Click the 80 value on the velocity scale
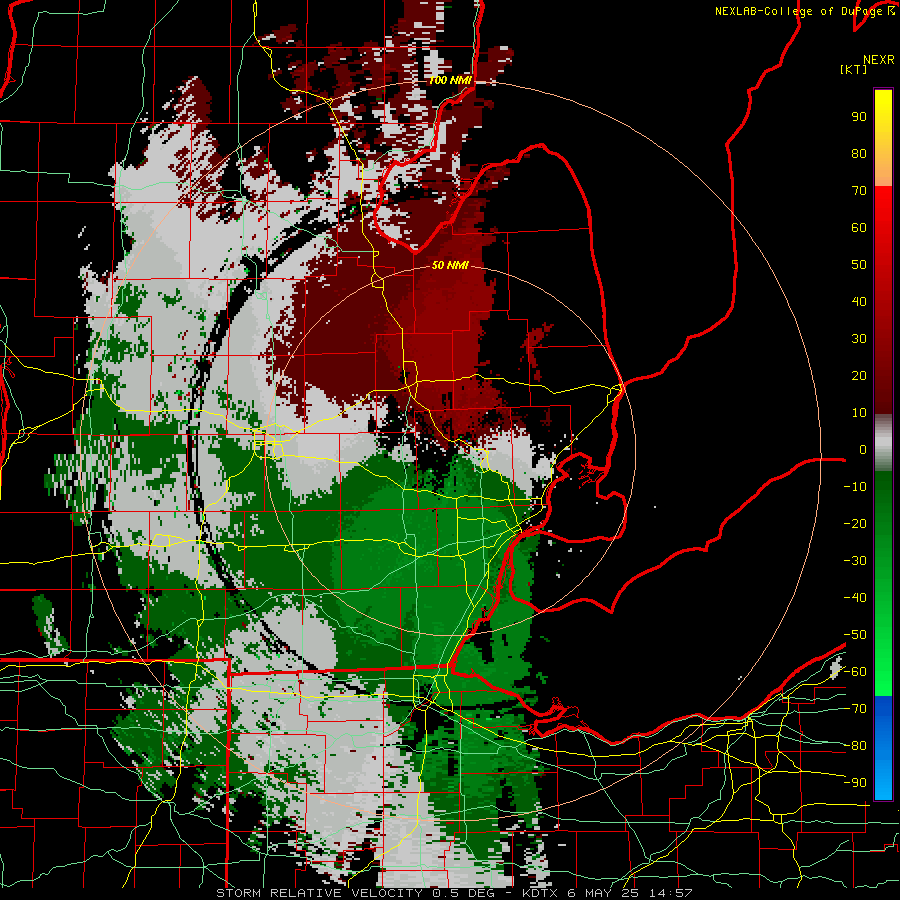This screenshot has height=900, width=900. [x=859, y=154]
